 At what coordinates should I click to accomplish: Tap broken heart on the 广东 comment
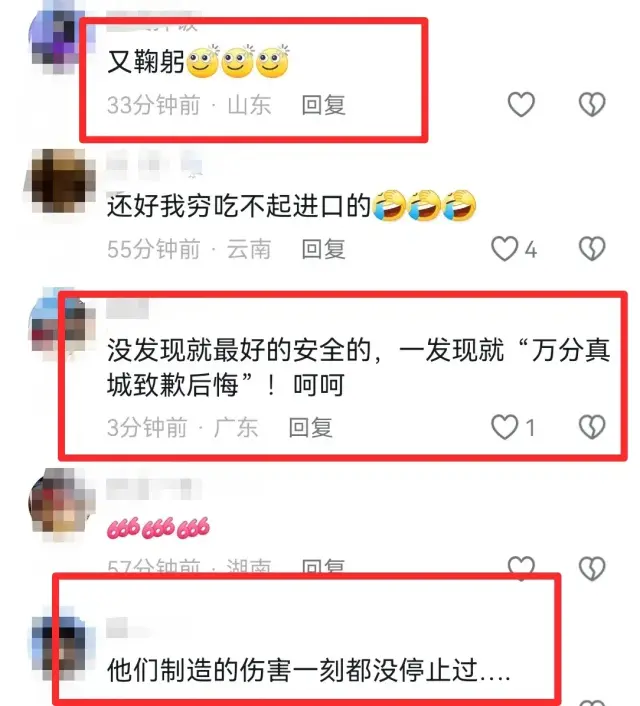[591, 426]
